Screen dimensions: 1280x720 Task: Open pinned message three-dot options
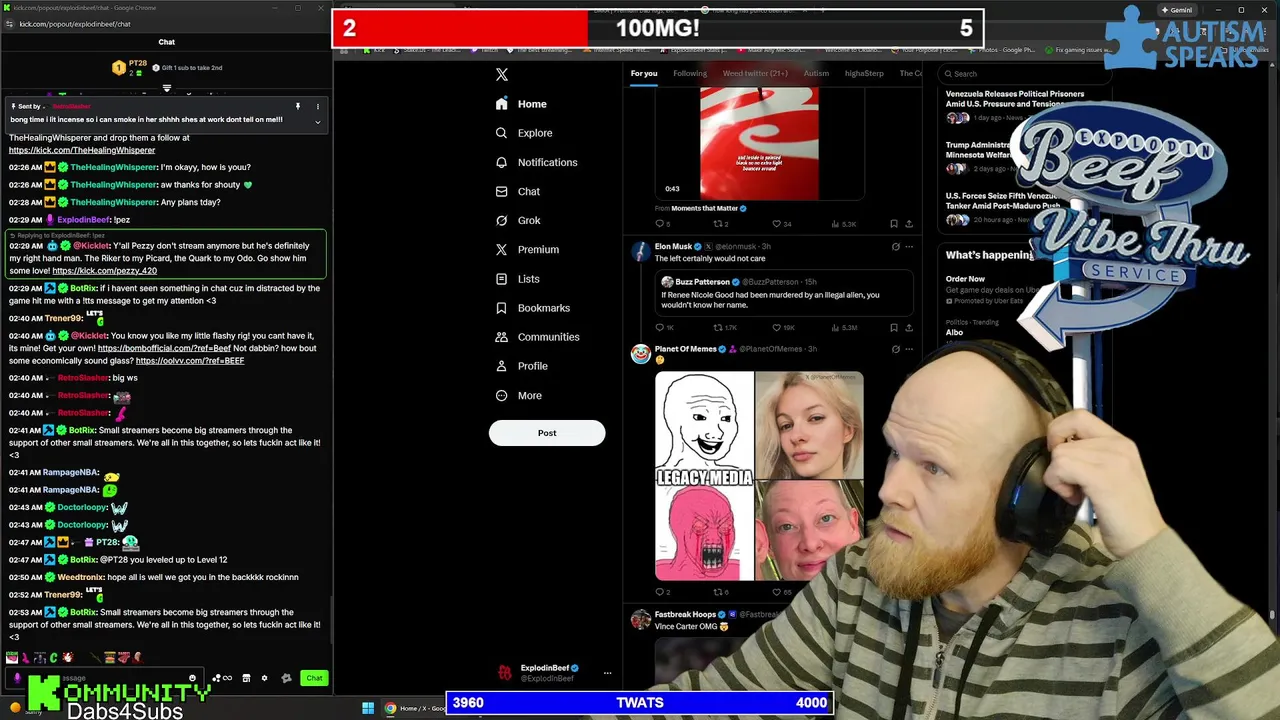[x=317, y=106]
